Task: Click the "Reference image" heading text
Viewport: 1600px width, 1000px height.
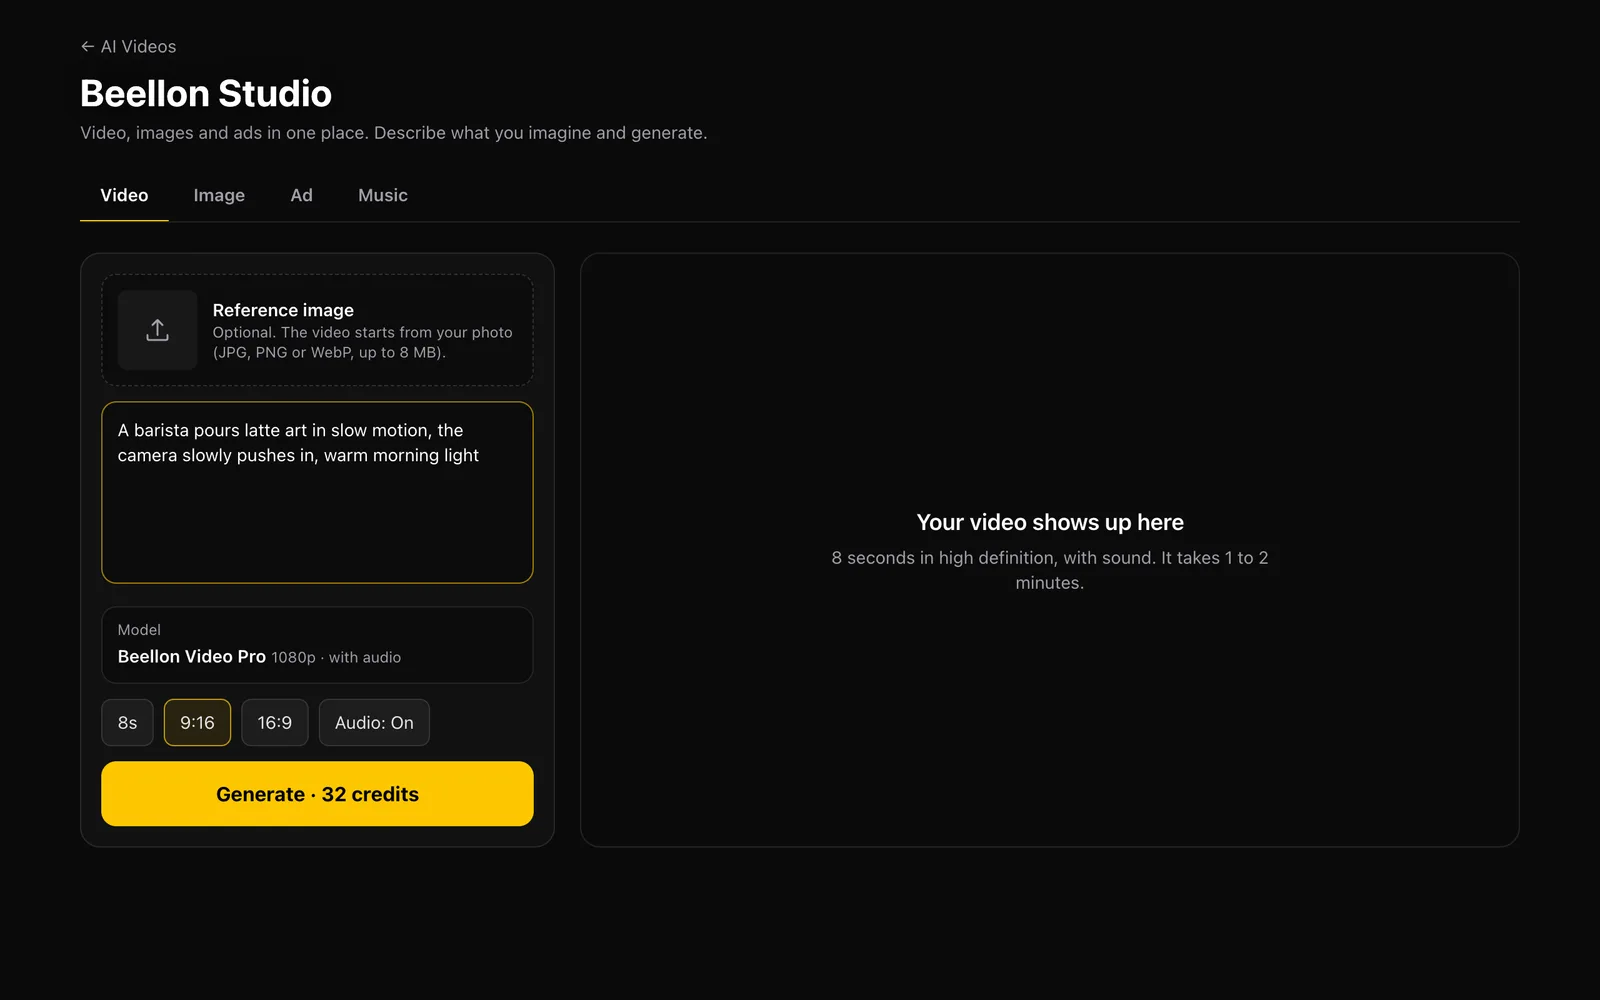Action: coord(283,310)
